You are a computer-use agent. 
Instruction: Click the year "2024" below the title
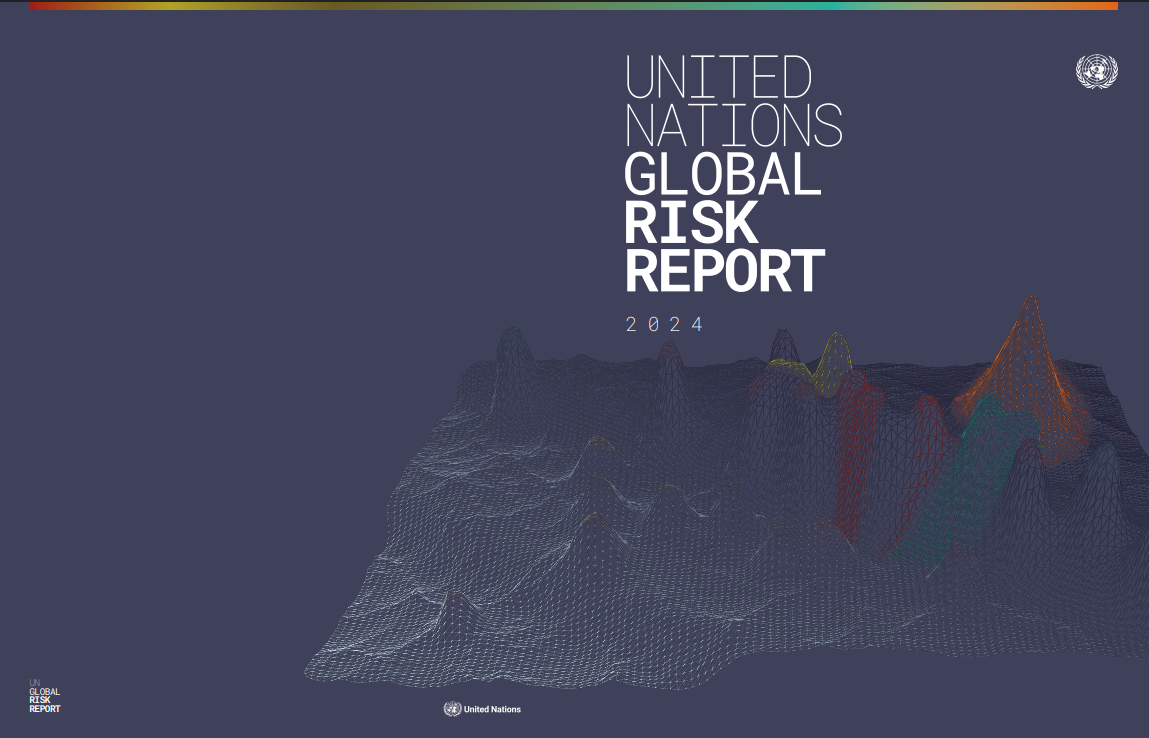(x=664, y=325)
